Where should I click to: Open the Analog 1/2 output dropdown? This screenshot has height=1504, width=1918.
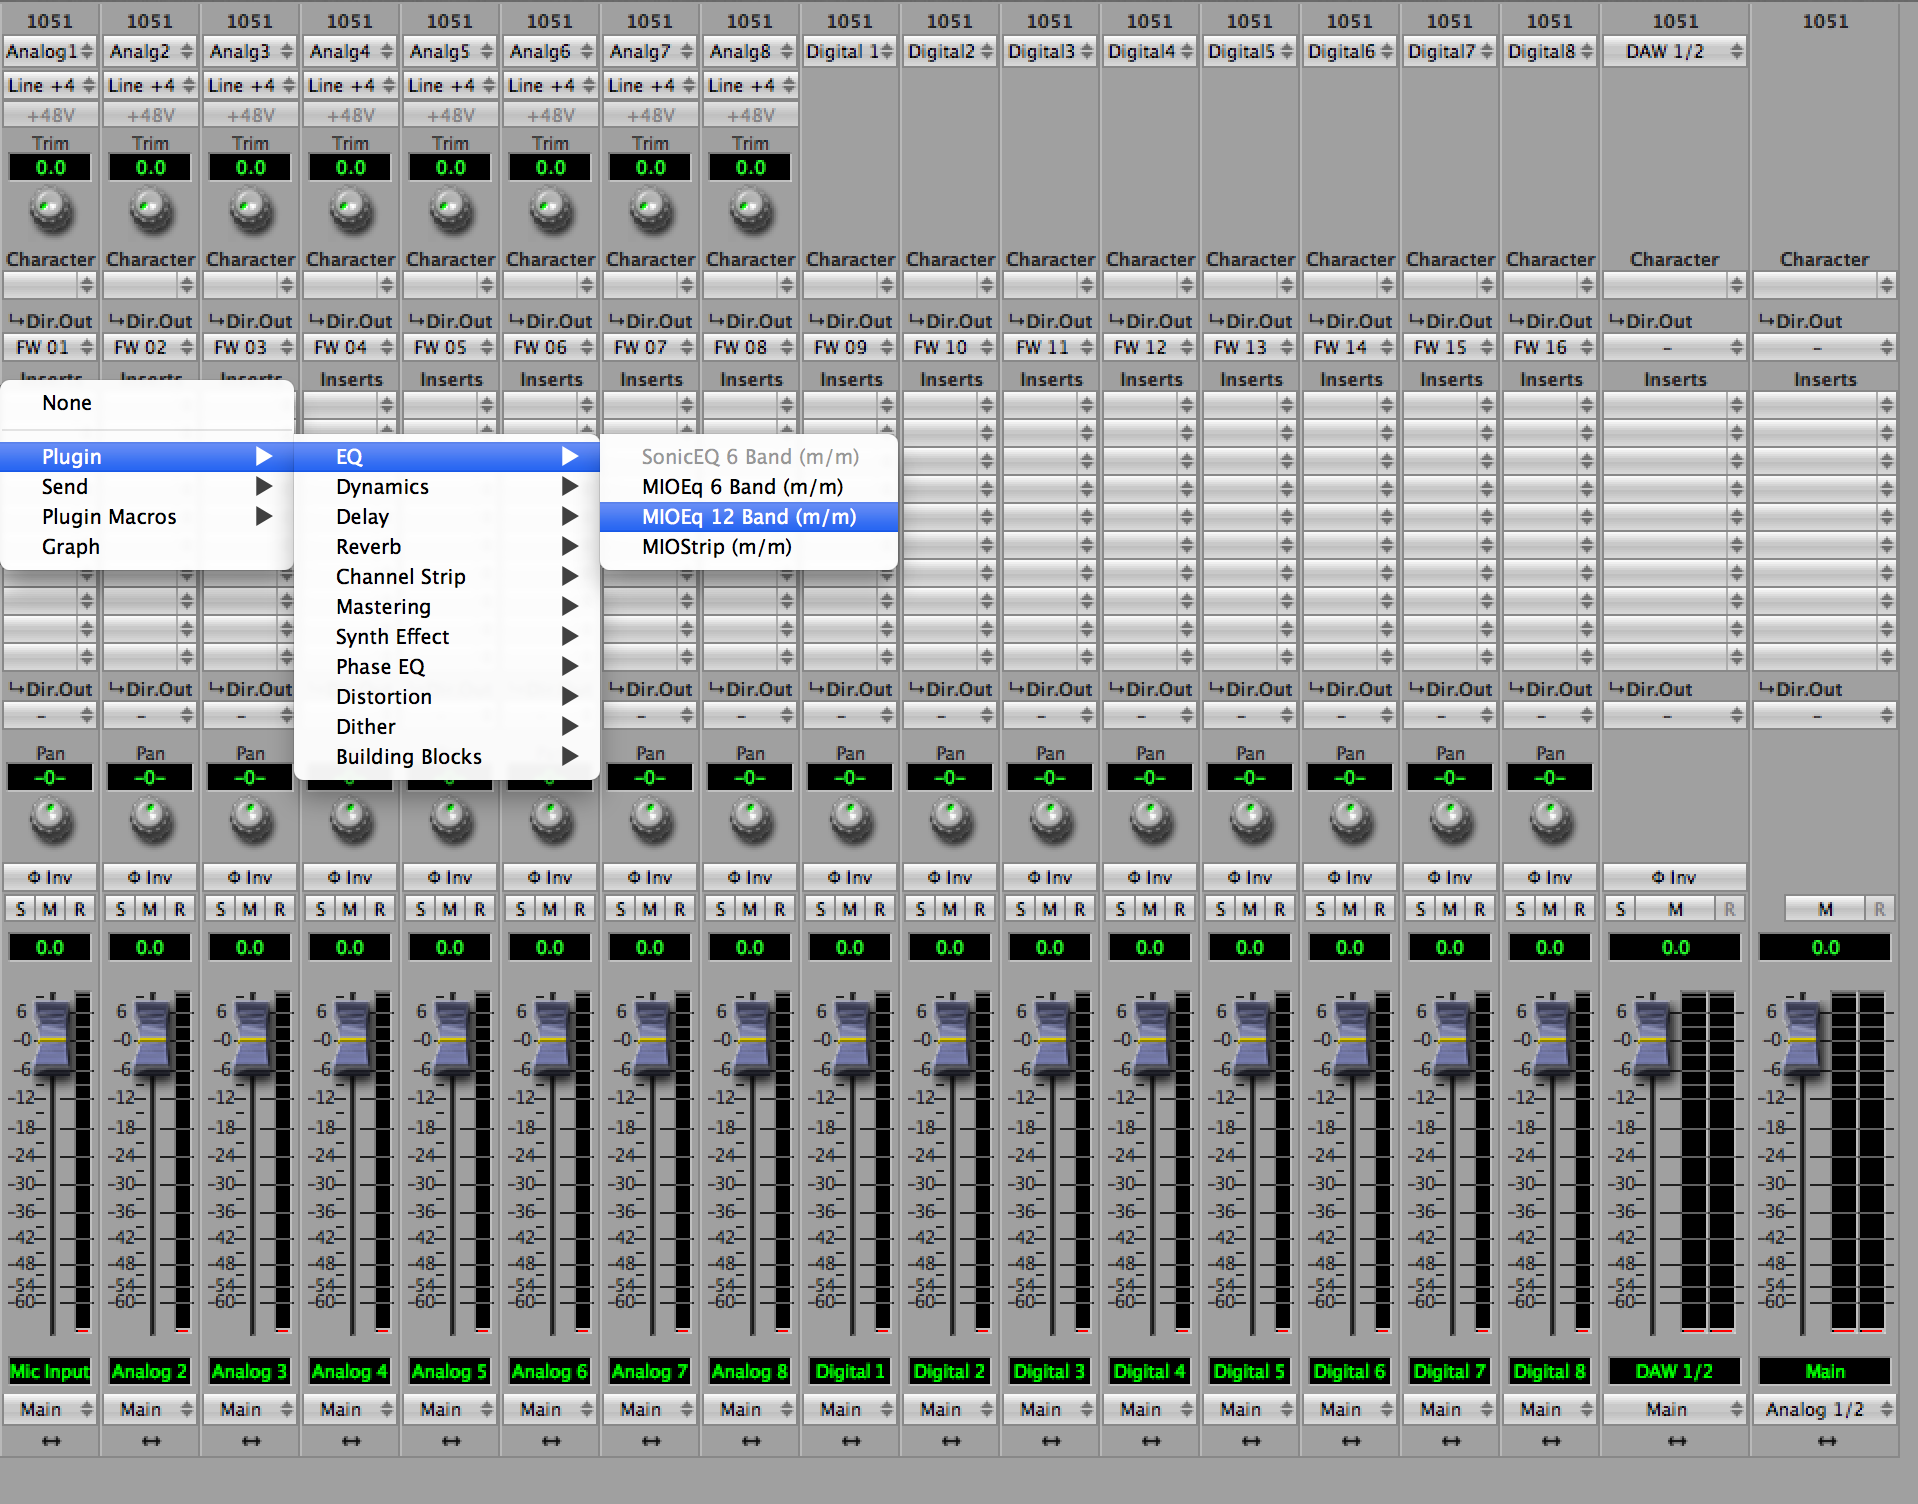pos(1825,1409)
